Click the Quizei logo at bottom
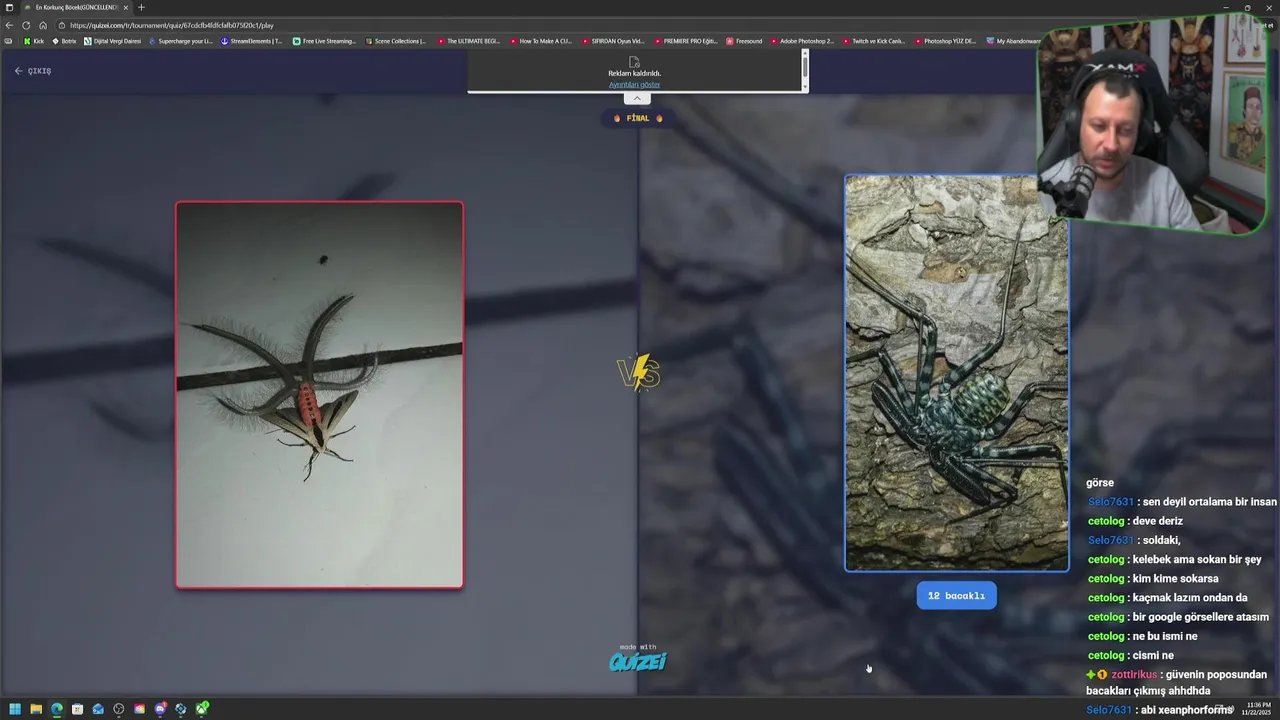The image size is (1280, 720). click(637, 660)
